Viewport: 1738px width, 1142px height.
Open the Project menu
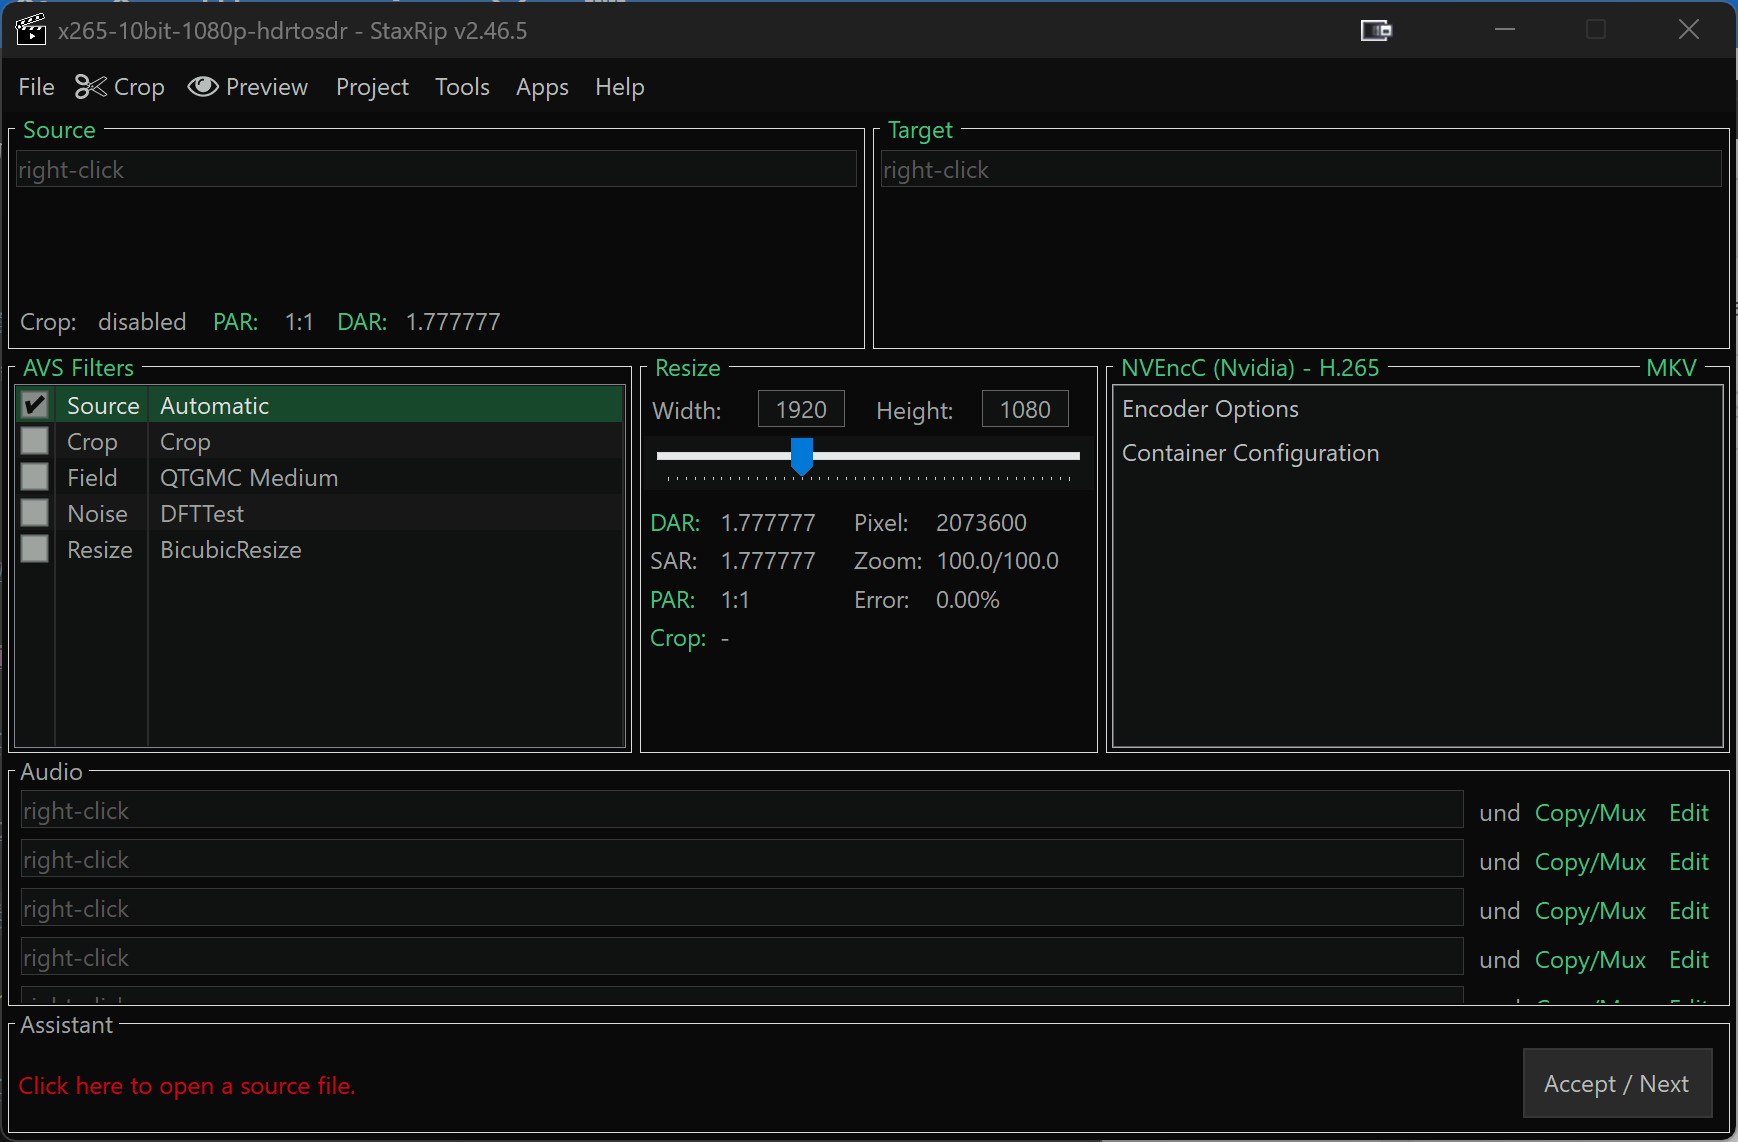372,88
